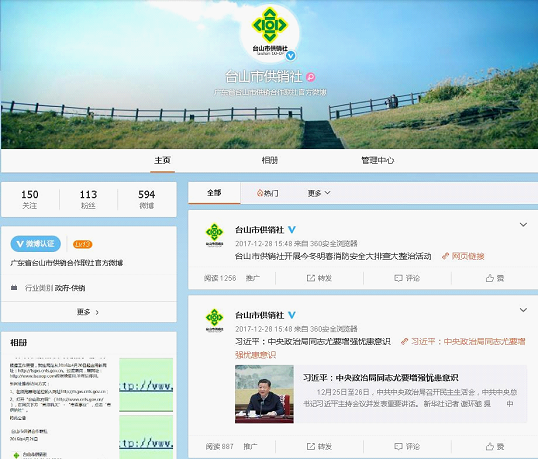Click the 评论 comment icon on first post
538x459 pixels.
[x=398, y=278]
